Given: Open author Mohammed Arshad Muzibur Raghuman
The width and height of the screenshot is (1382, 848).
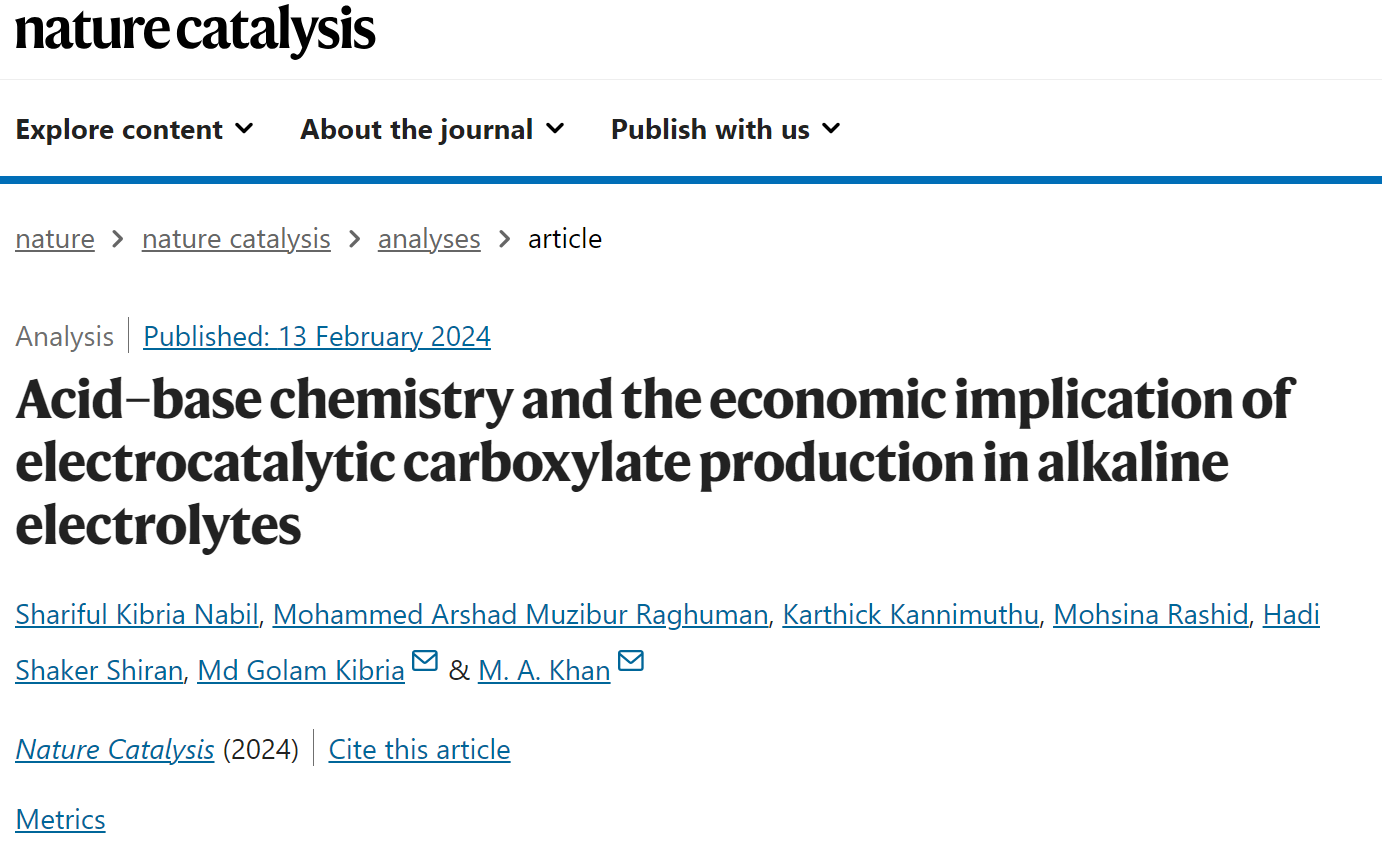Looking at the screenshot, I should 520,614.
